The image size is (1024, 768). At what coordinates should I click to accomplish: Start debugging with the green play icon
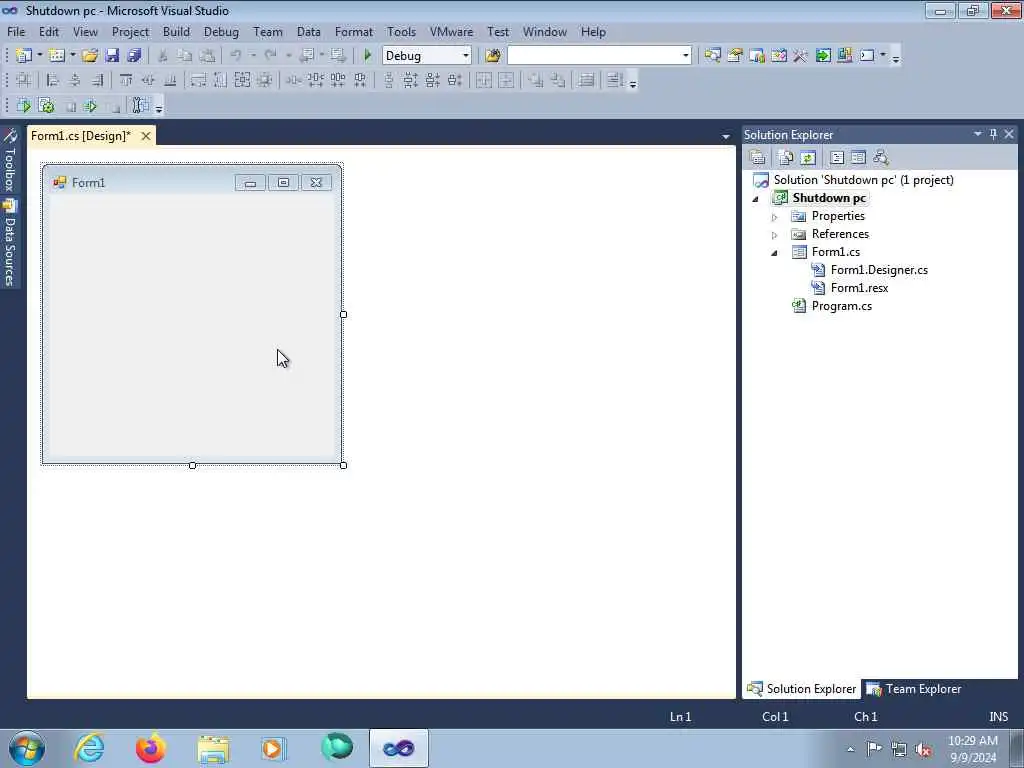(x=367, y=56)
